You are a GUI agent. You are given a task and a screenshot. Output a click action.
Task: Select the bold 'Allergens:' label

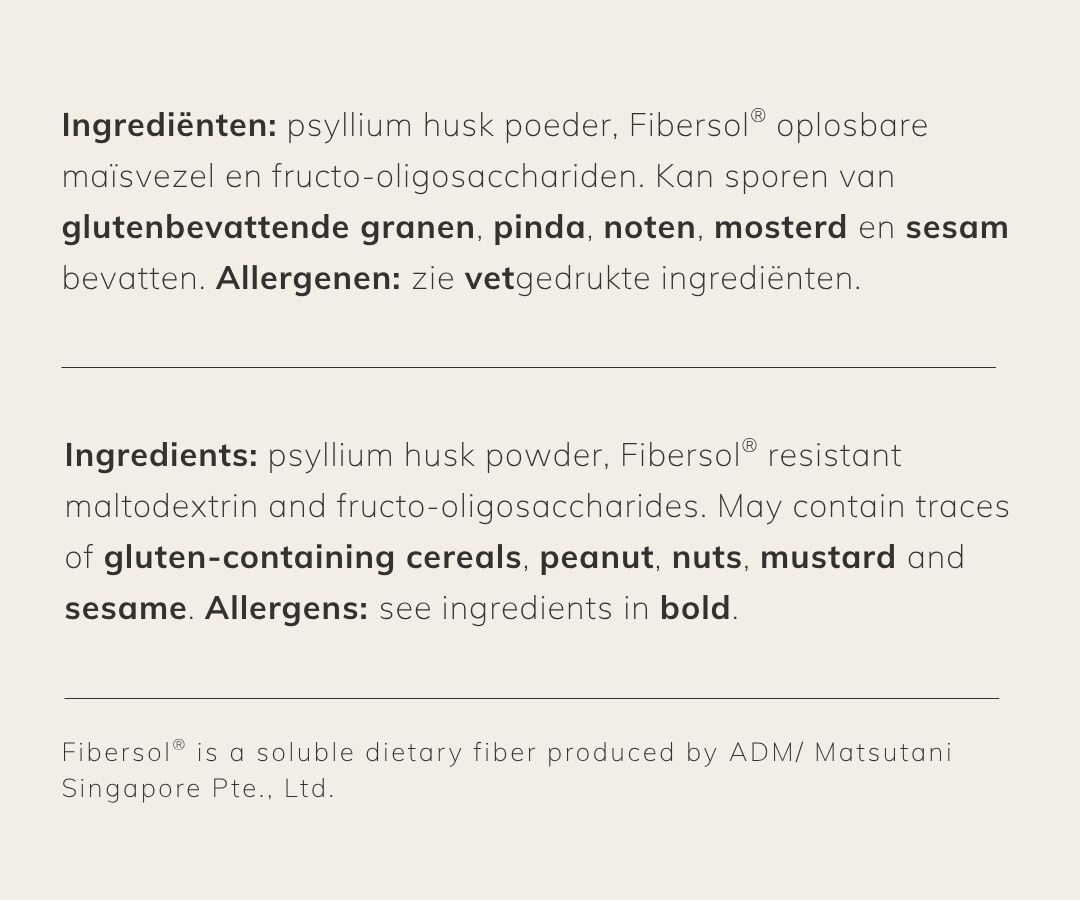[286, 608]
